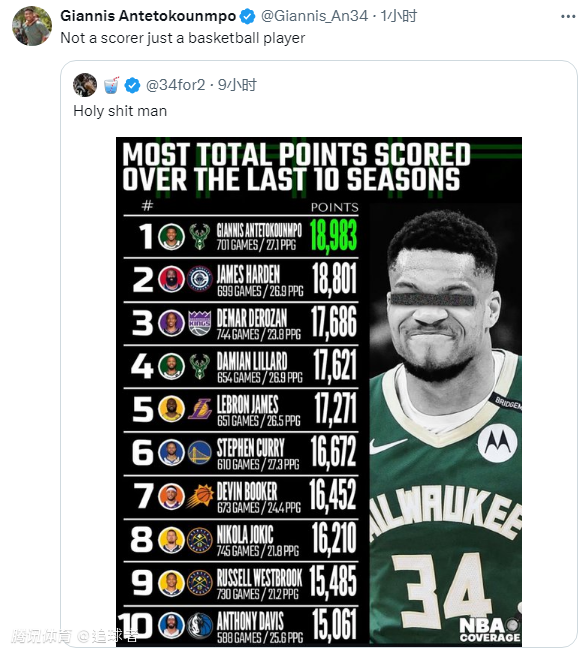Open the quoted tweet author's avatar
The width and height of the screenshot is (587, 653).
(85, 85)
